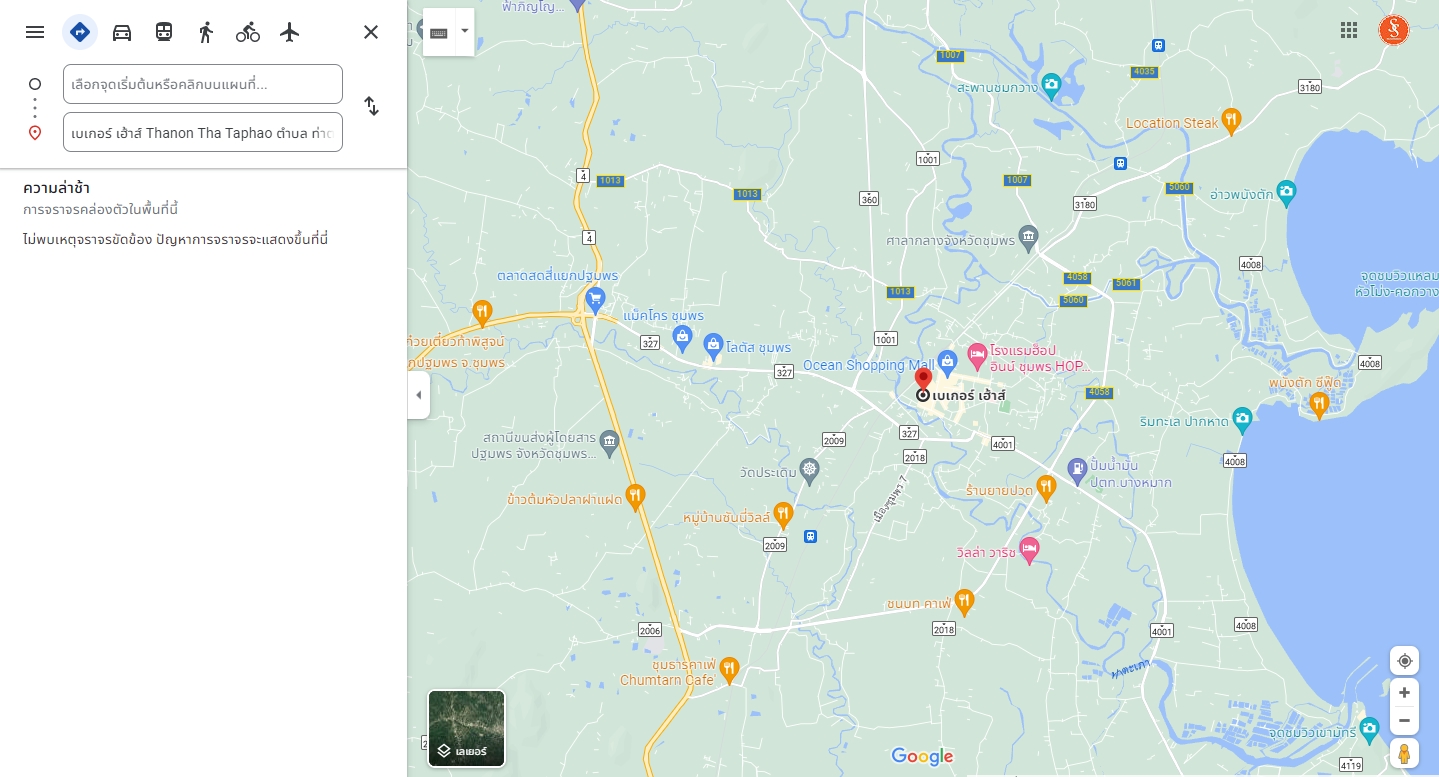Click the route 4119 highway shield
This screenshot has width=1439, height=777.
pyautogui.click(x=1350, y=765)
